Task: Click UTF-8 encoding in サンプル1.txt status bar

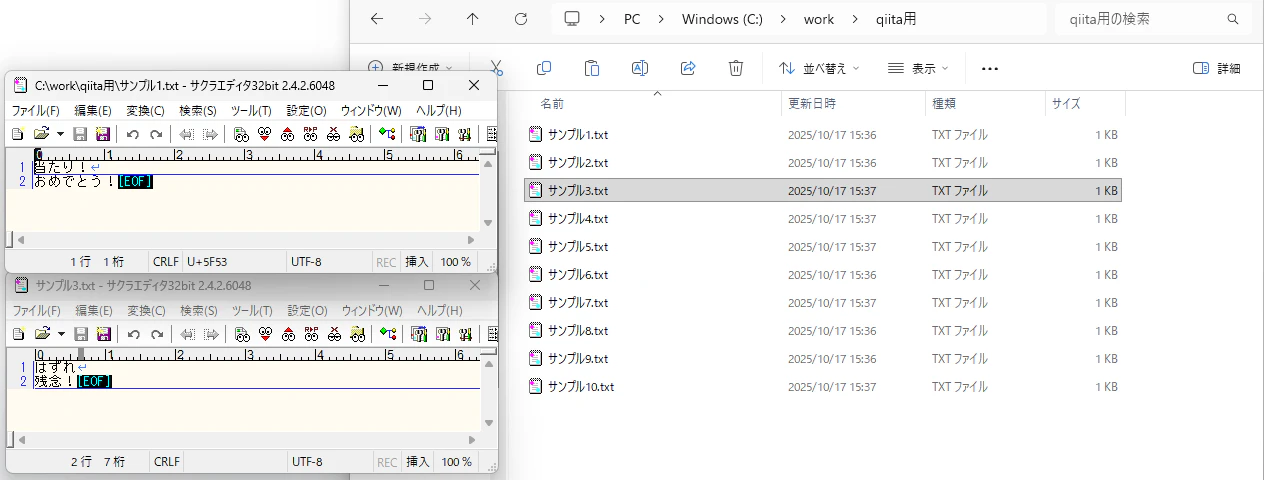Action: (x=306, y=262)
